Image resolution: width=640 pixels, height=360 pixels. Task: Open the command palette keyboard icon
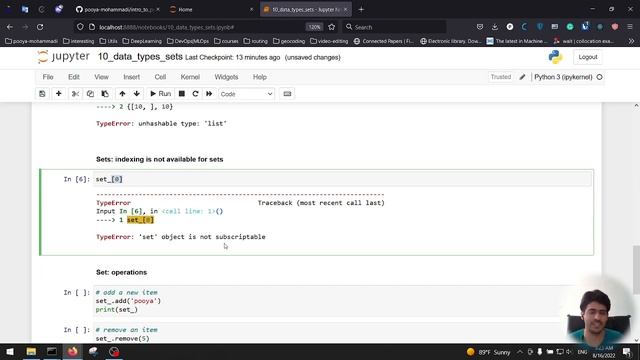pos(287,94)
